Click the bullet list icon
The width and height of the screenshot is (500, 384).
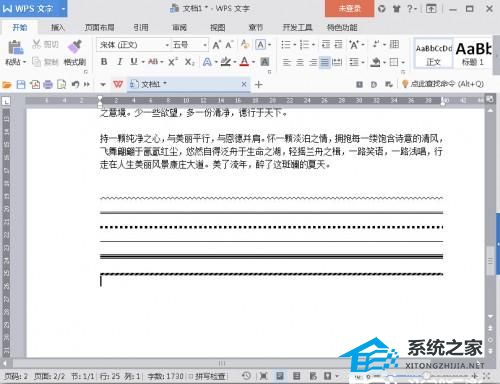[286, 44]
